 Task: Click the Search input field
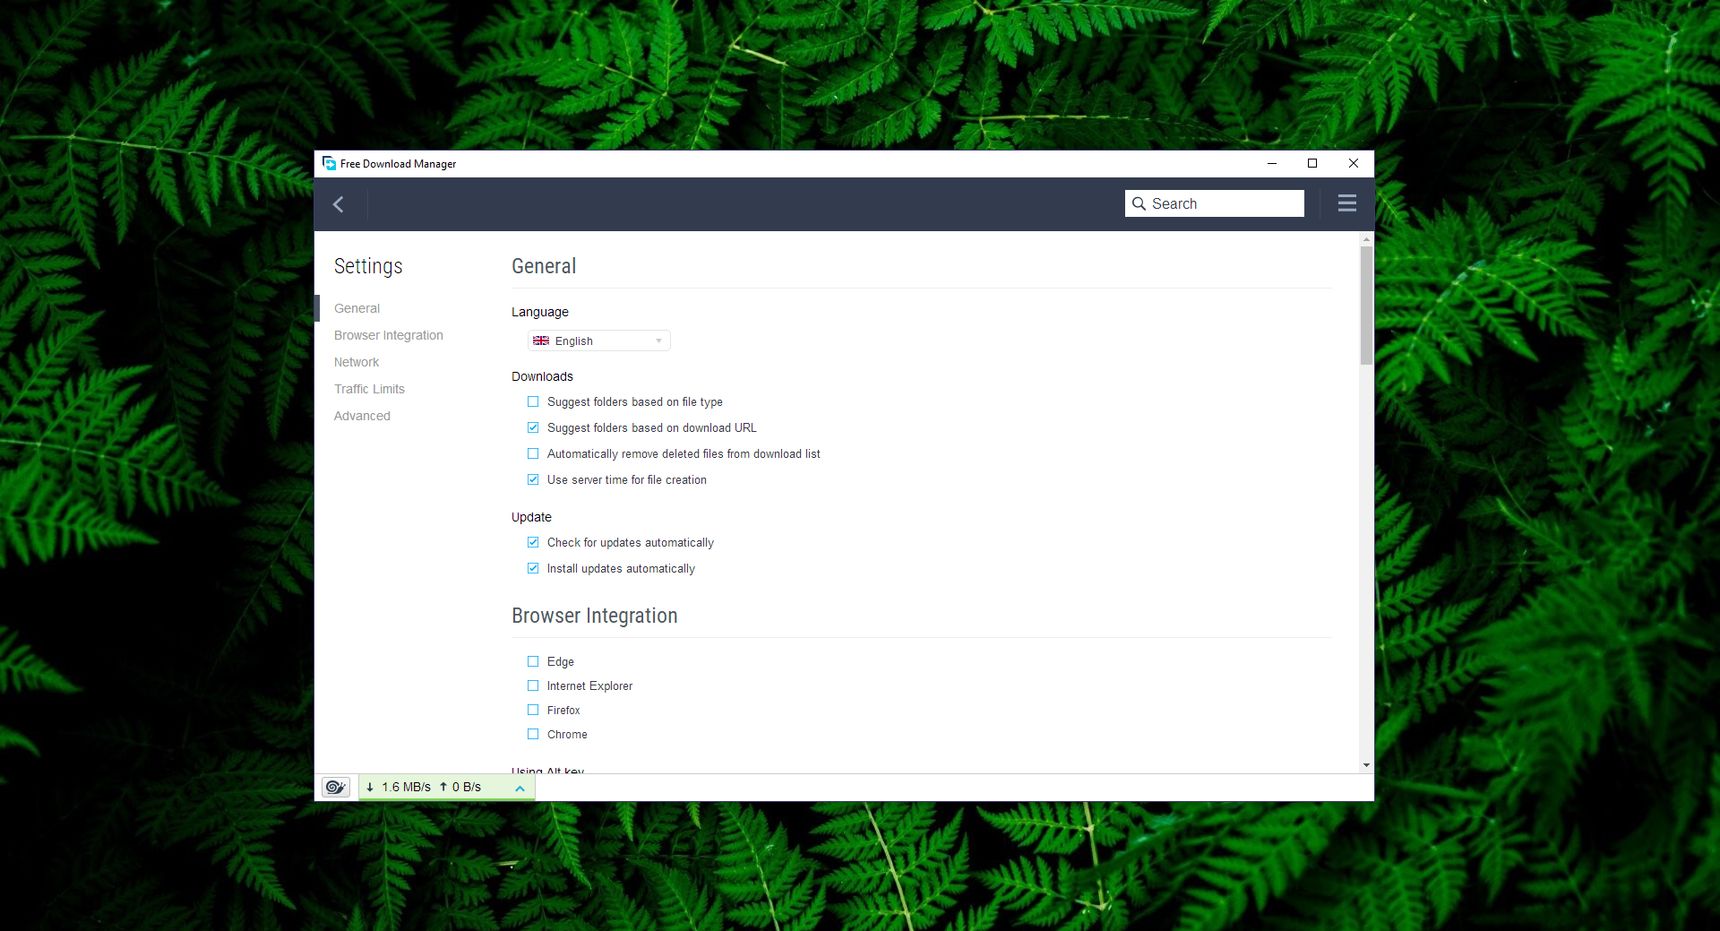pos(1214,204)
